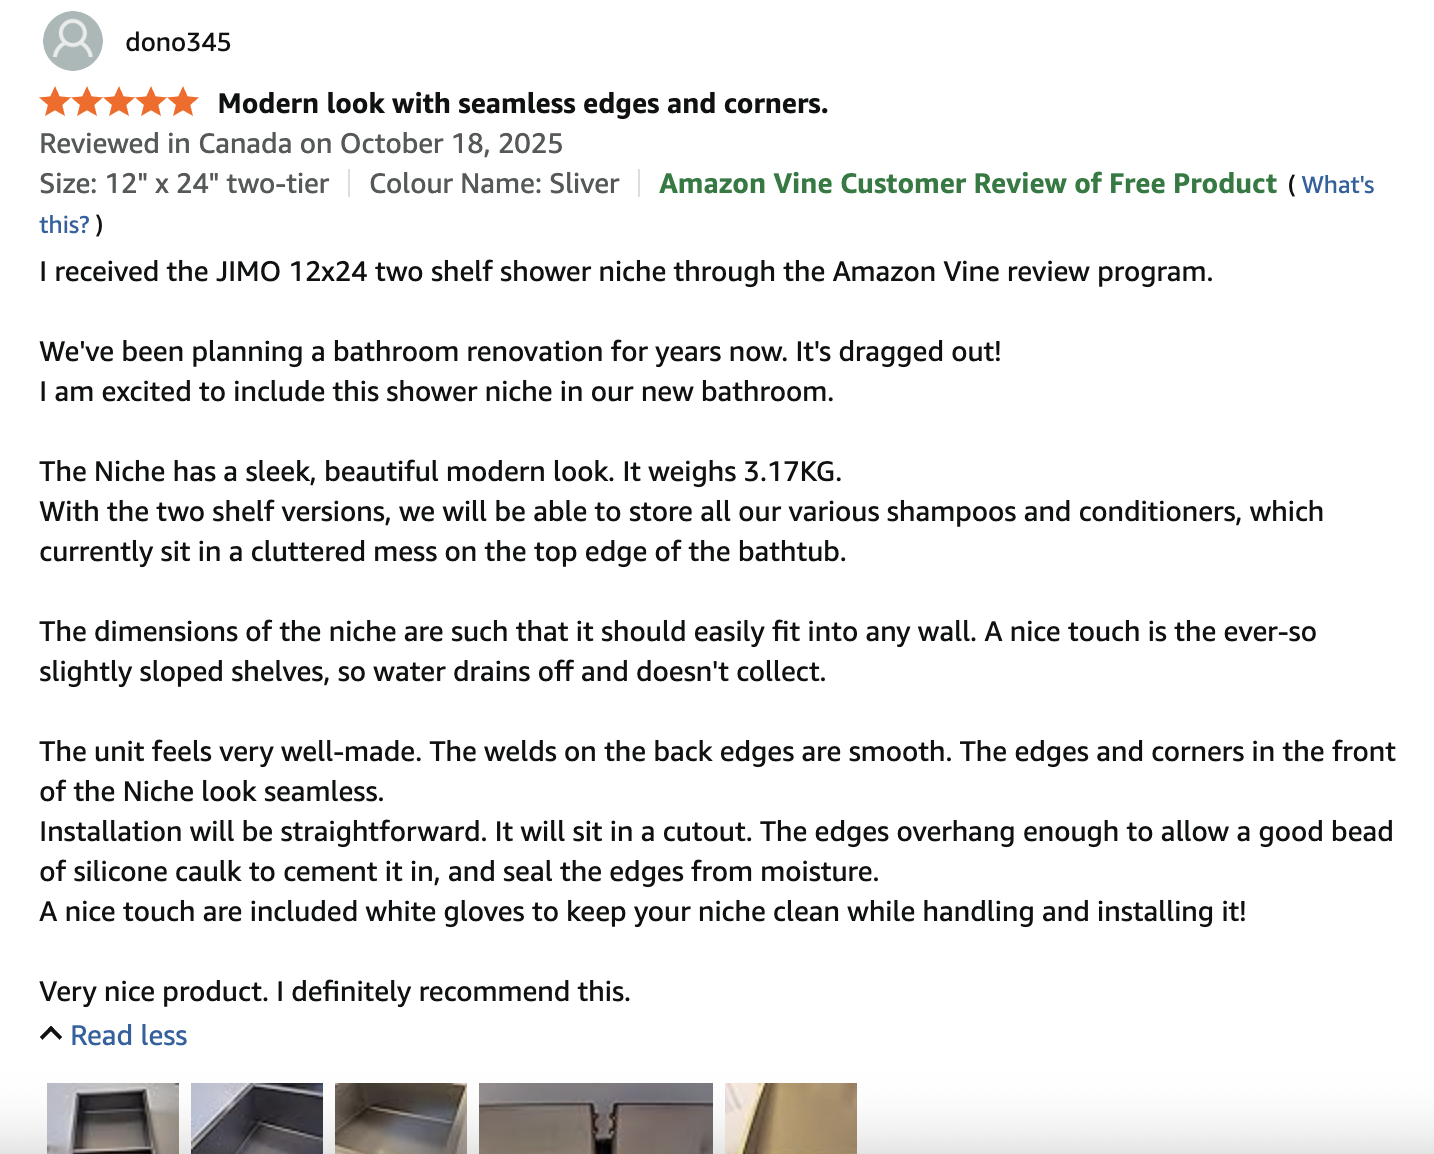View the rightmost review image thumbnail

tap(789, 1119)
